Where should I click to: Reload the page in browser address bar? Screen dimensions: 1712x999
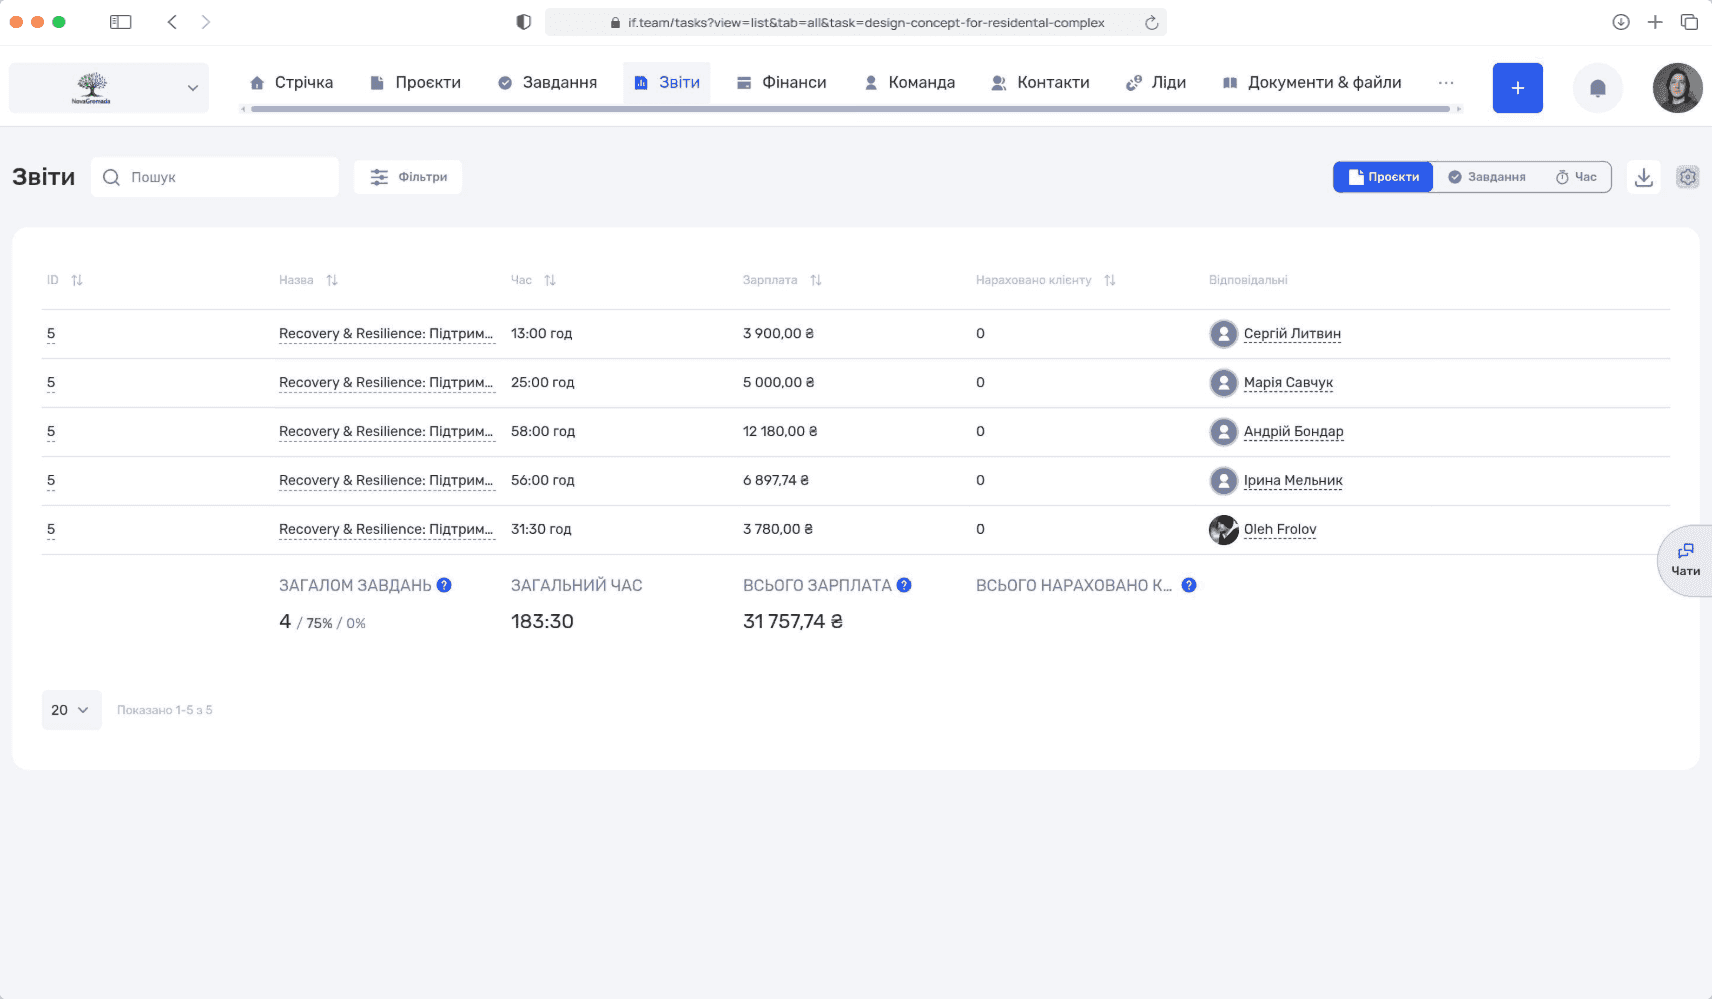(x=1151, y=22)
